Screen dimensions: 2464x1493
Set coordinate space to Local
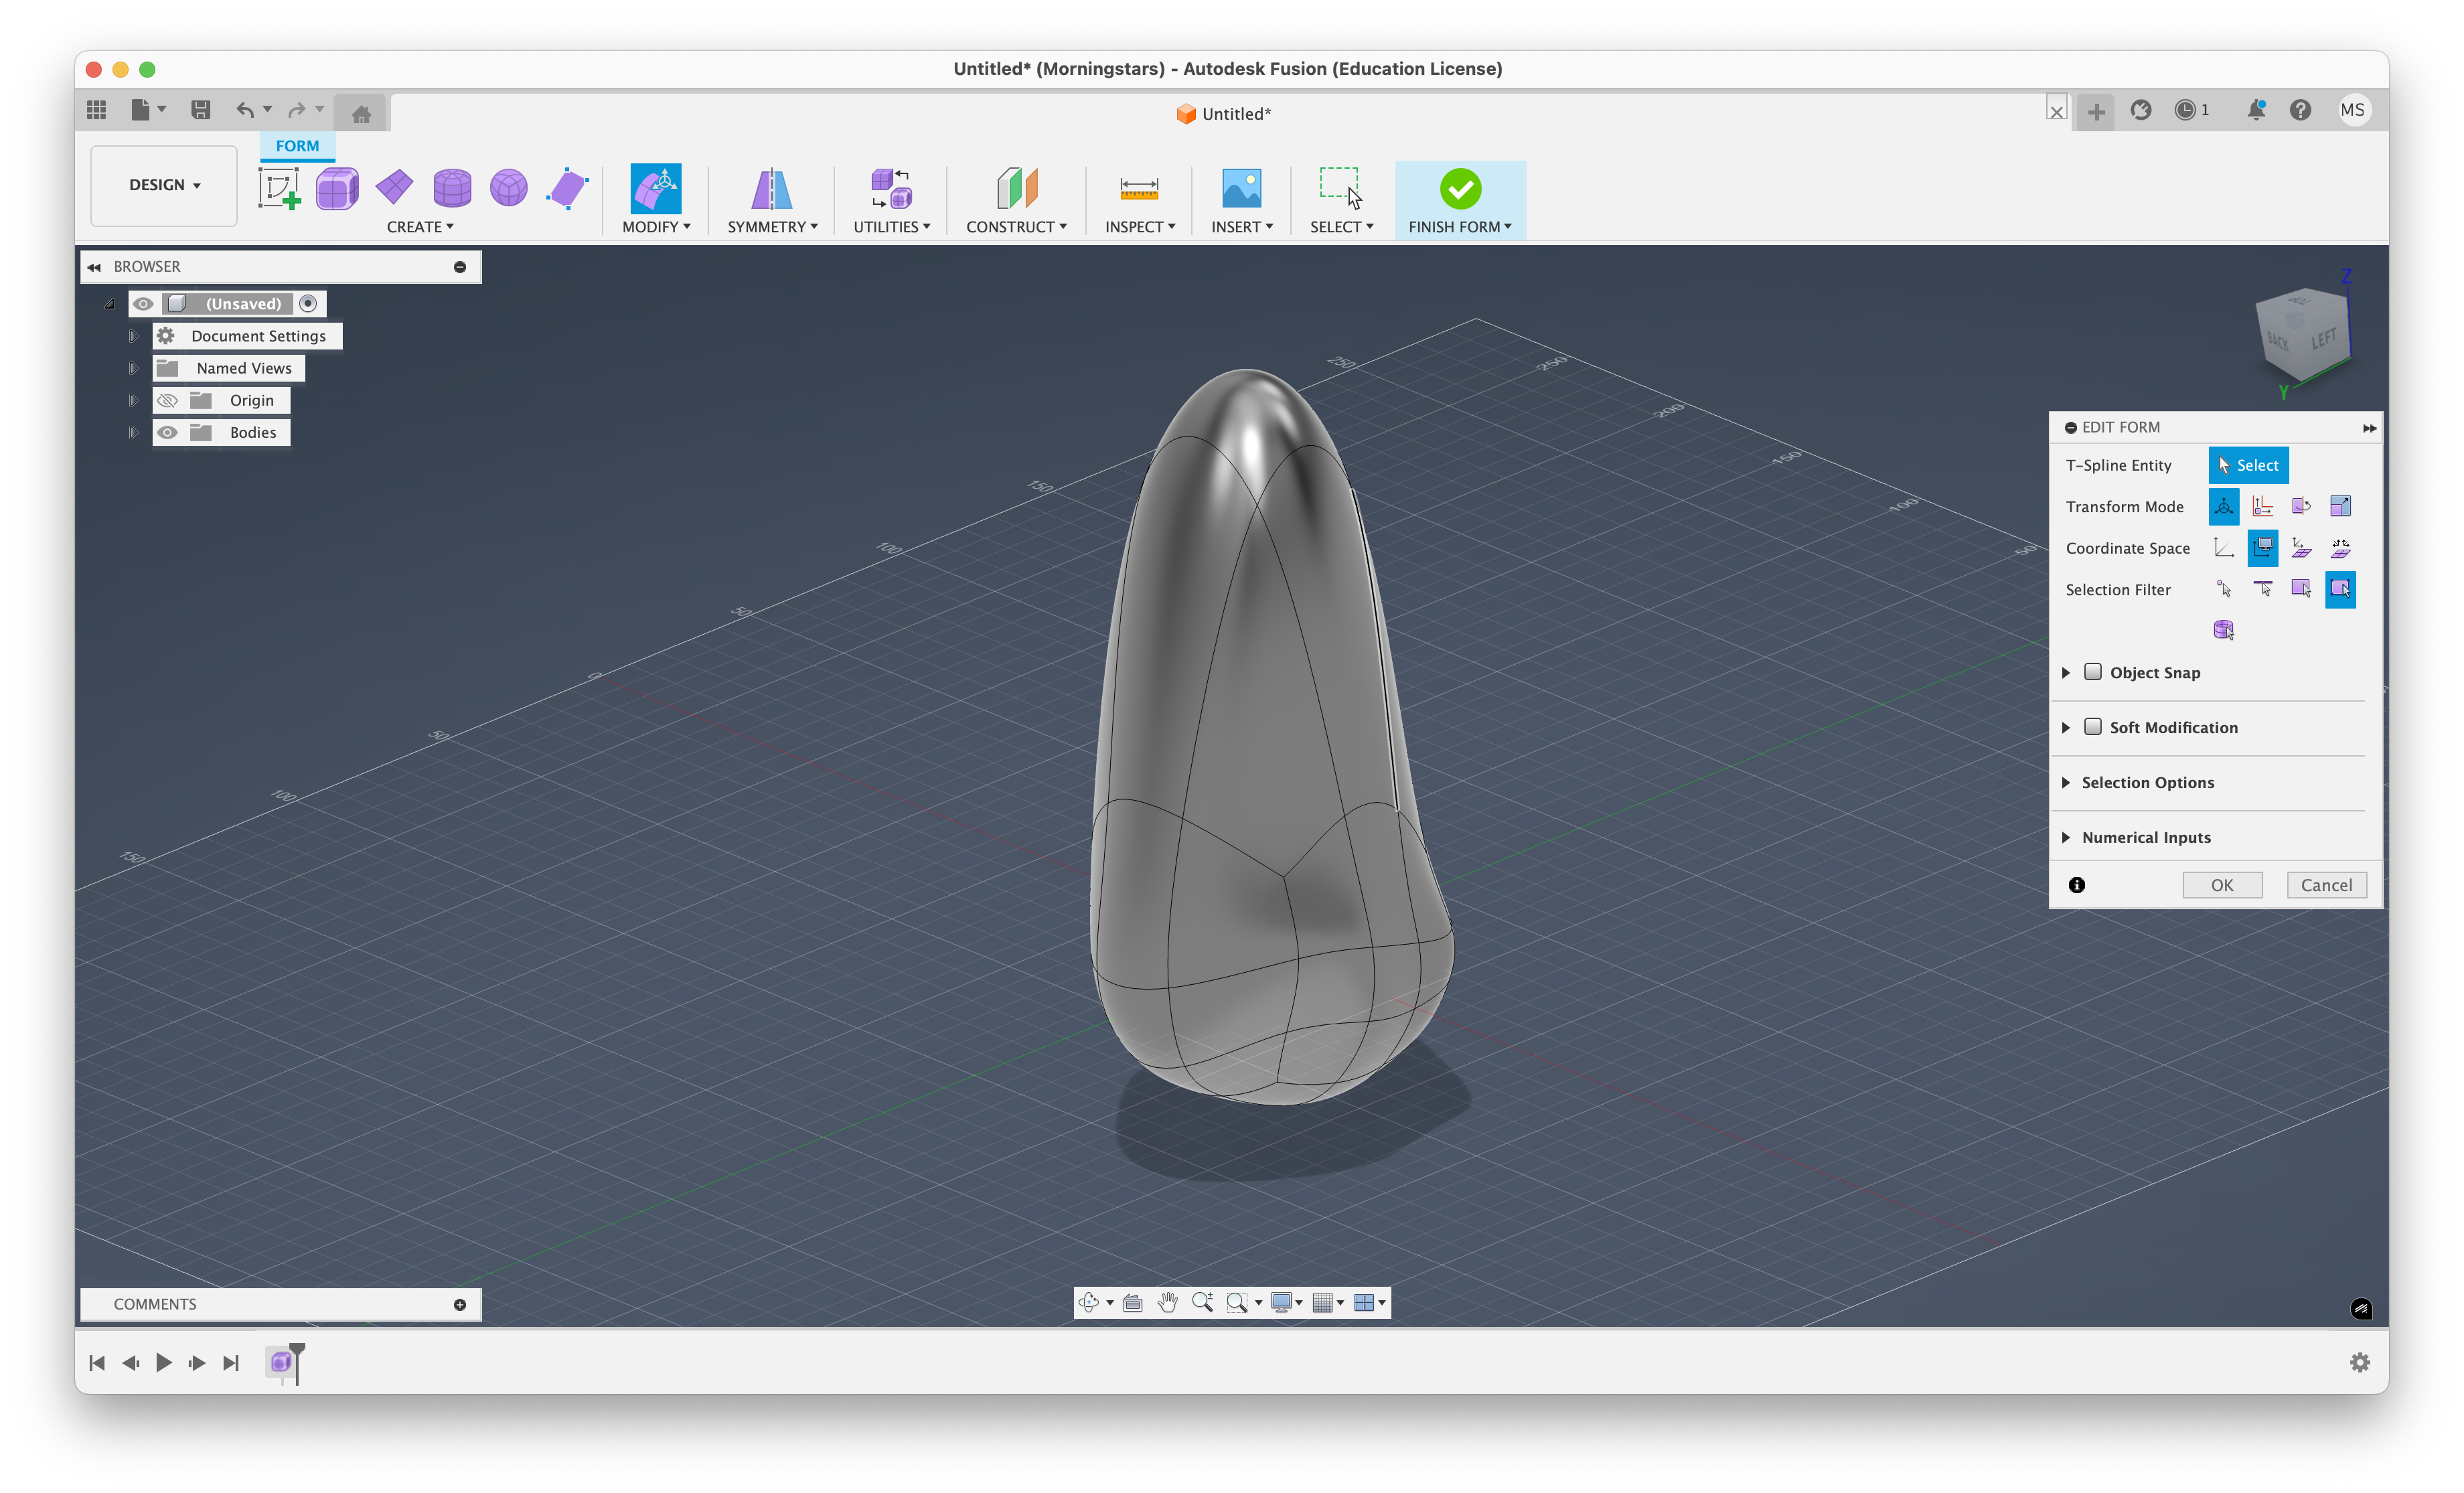click(2301, 548)
